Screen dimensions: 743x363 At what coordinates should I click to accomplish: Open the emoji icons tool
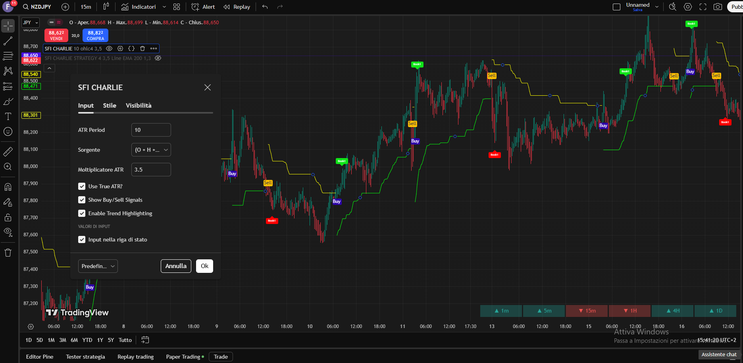[x=8, y=131]
